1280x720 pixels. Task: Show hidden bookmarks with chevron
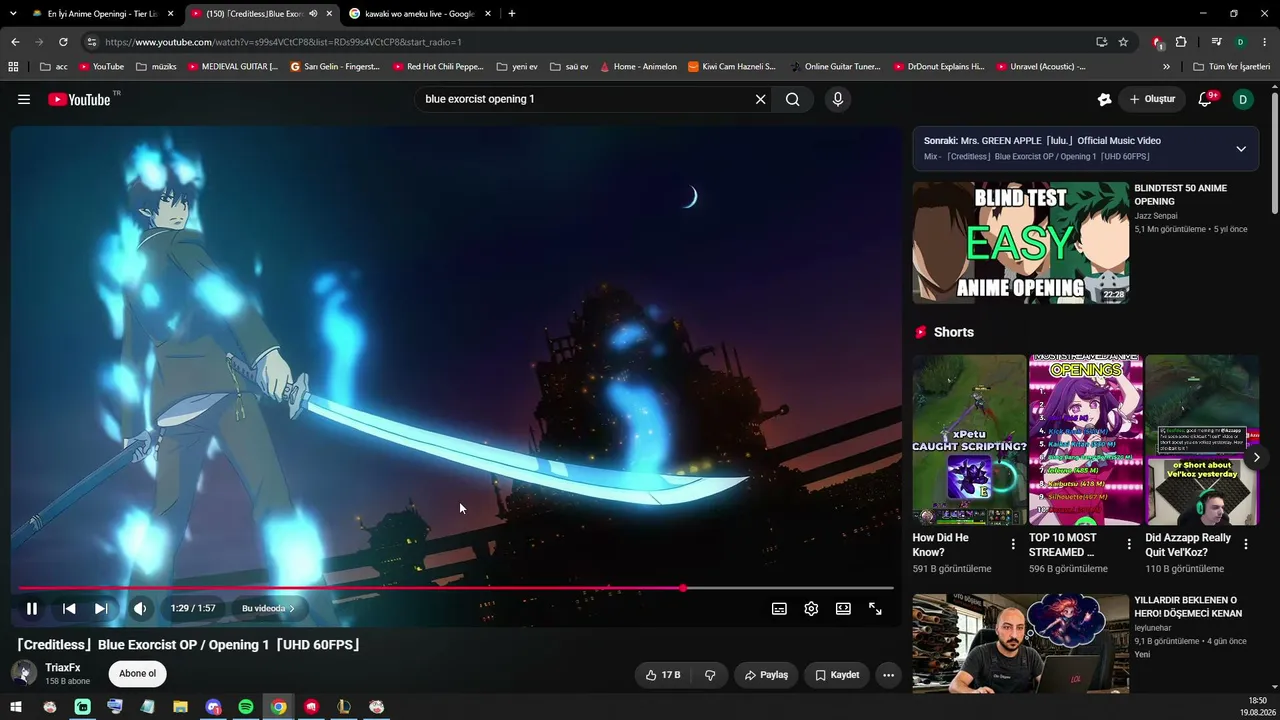(x=1166, y=67)
